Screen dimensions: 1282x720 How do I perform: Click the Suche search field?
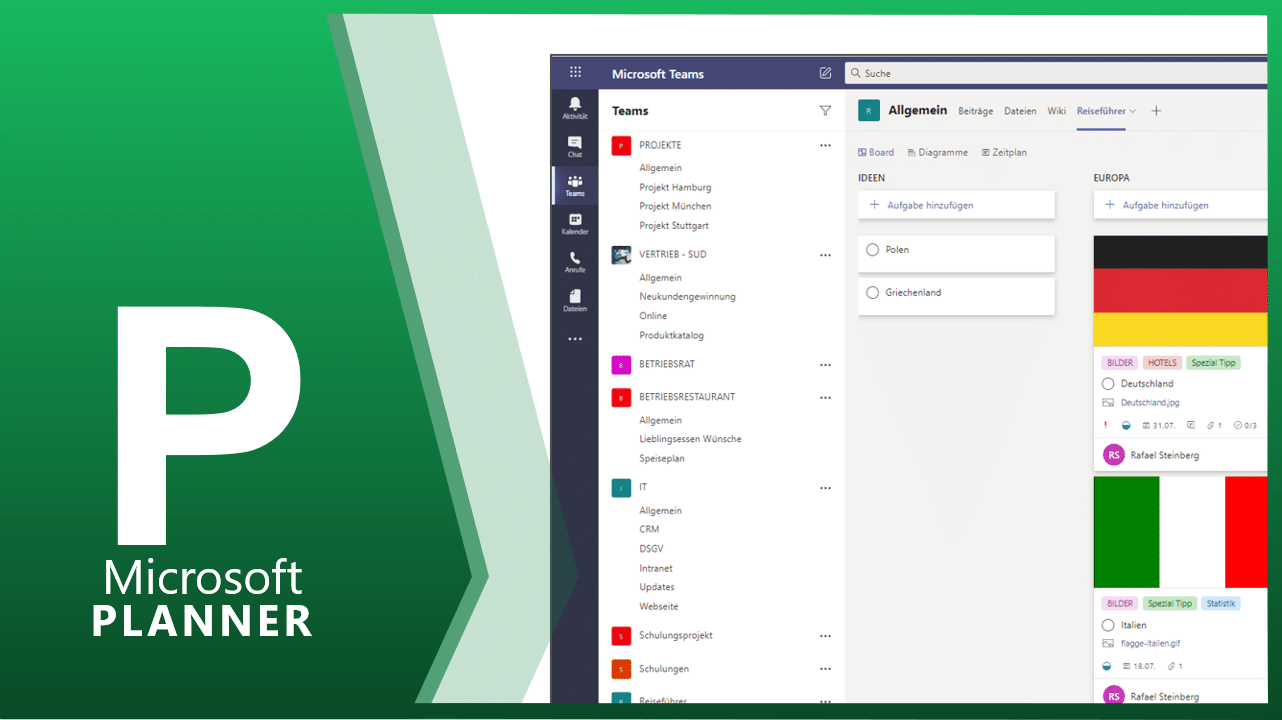coord(1050,73)
